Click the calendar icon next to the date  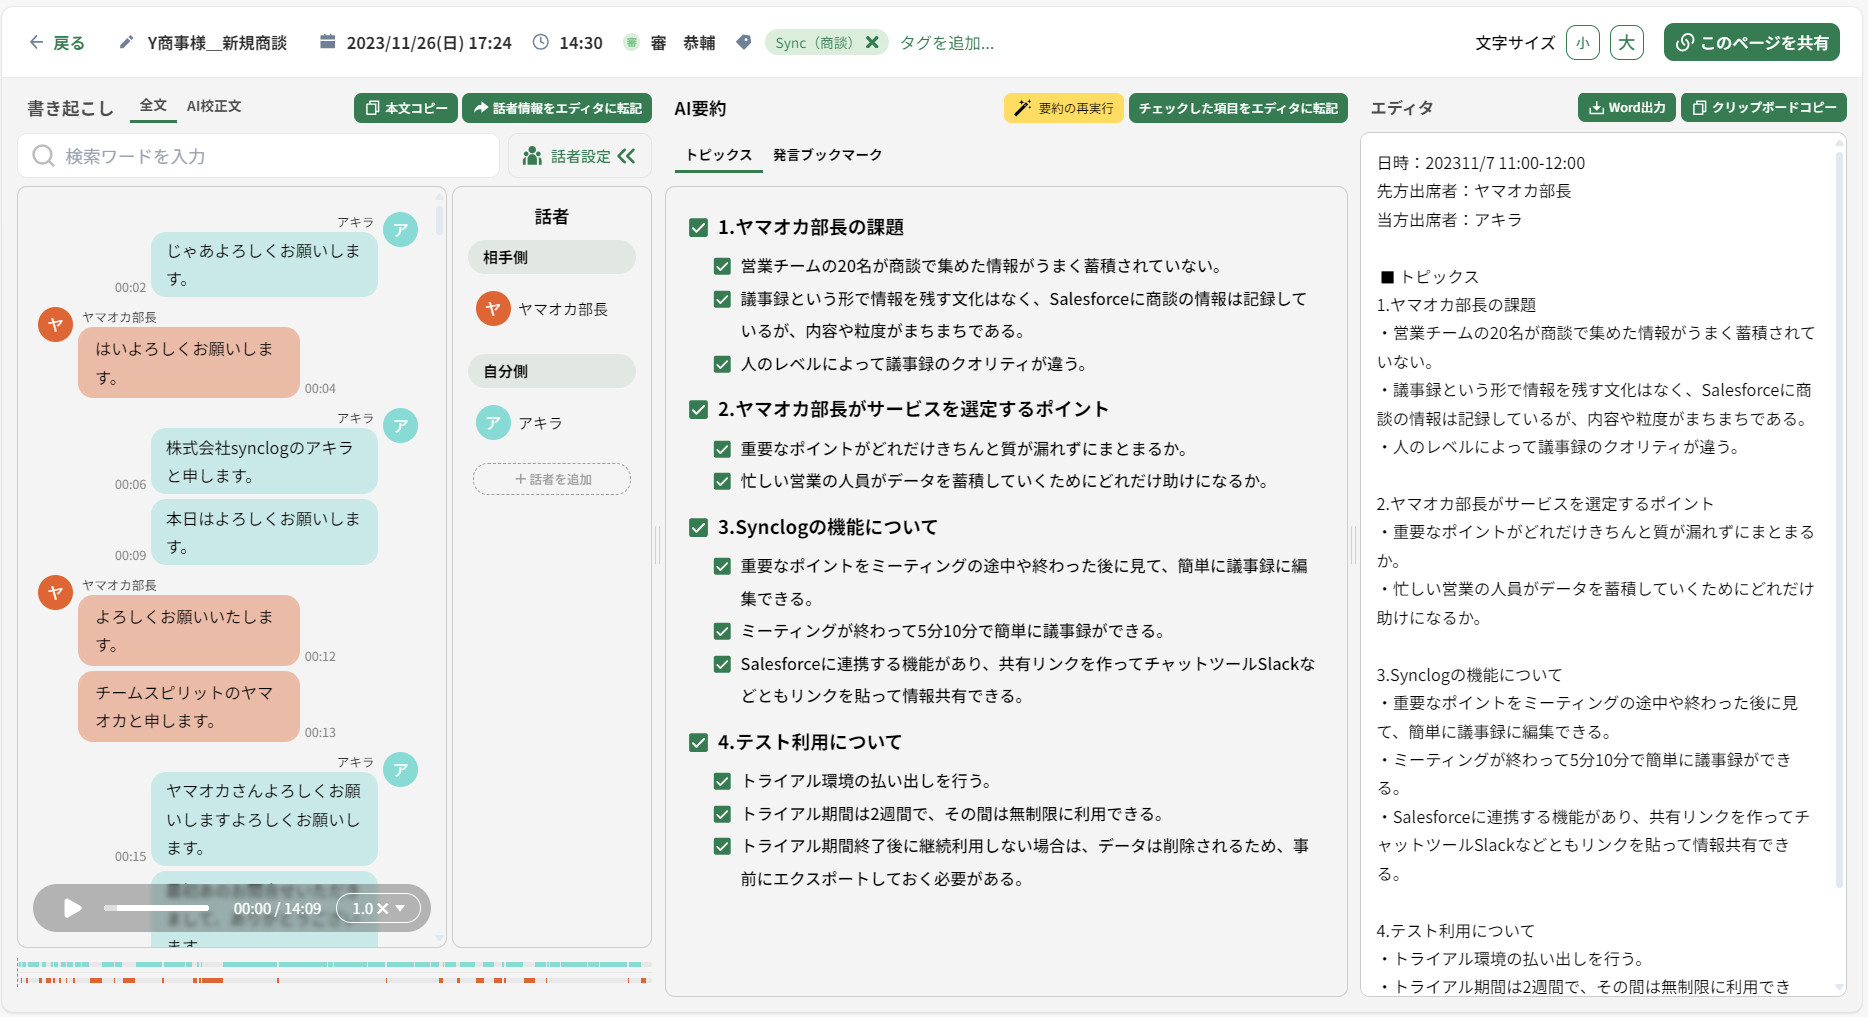[x=327, y=42]
